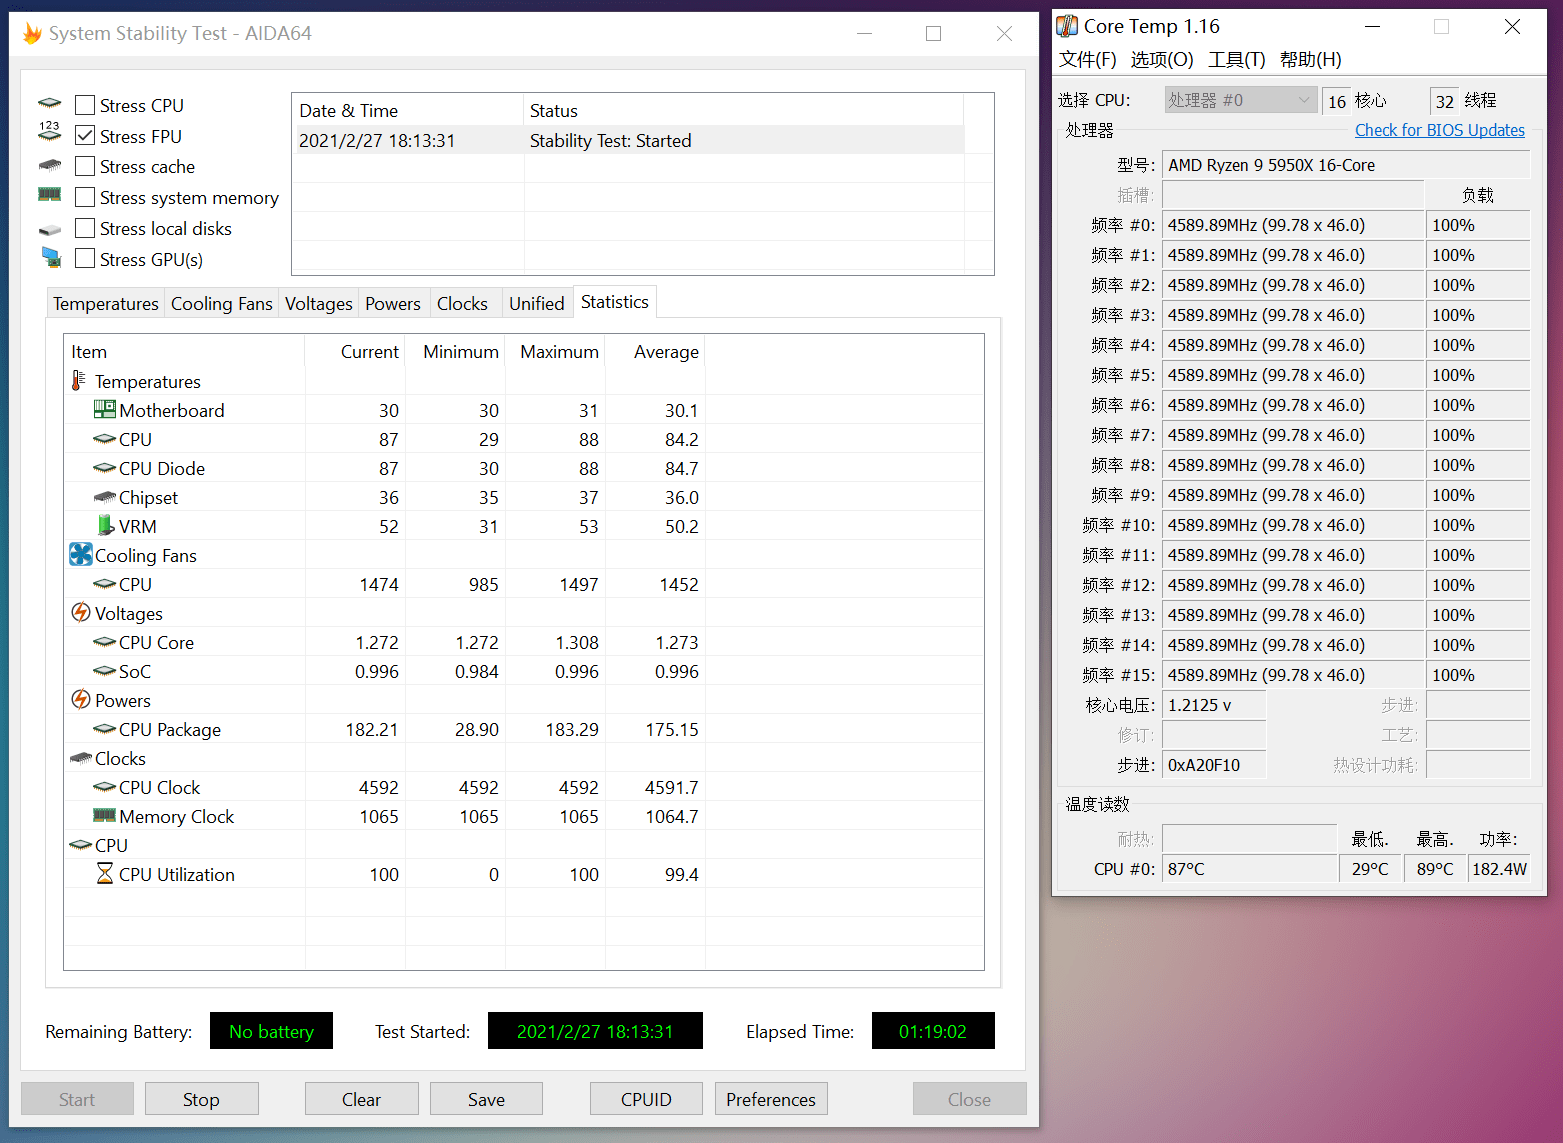
Task: Click the CPU chip icon beside Stress CPU
Action: [x=50, y=103]
